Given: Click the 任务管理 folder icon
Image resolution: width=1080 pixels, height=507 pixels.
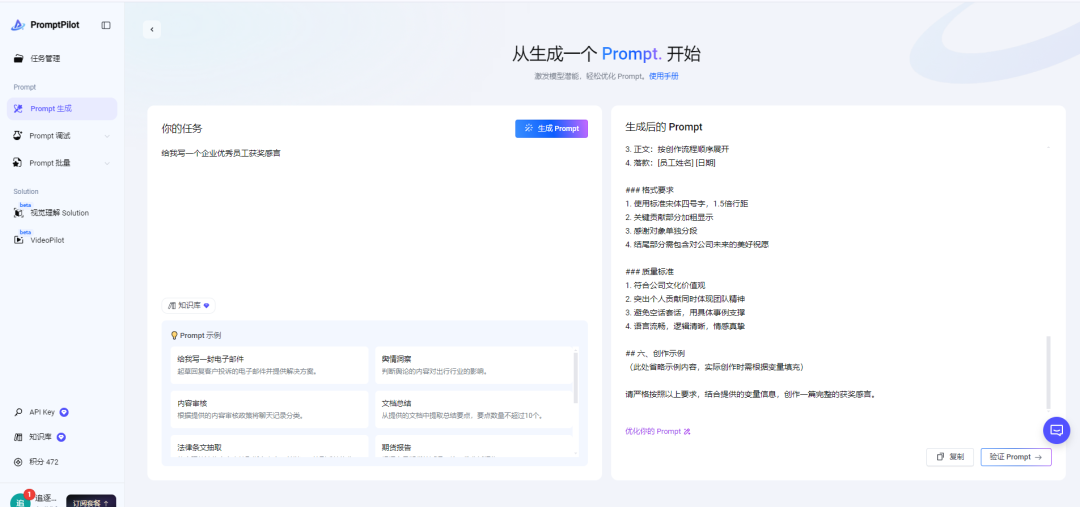Looking at the screenshot, I should (19, 59).
